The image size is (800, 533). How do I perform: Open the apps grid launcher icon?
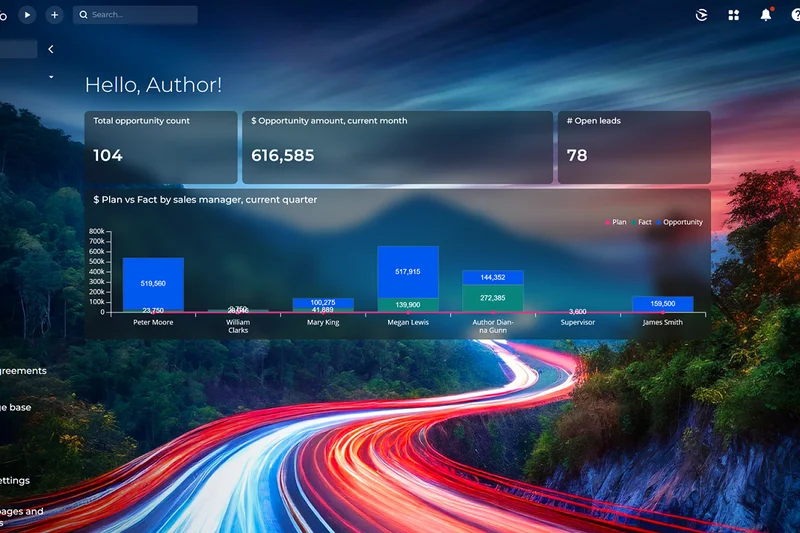click(734, 15)
